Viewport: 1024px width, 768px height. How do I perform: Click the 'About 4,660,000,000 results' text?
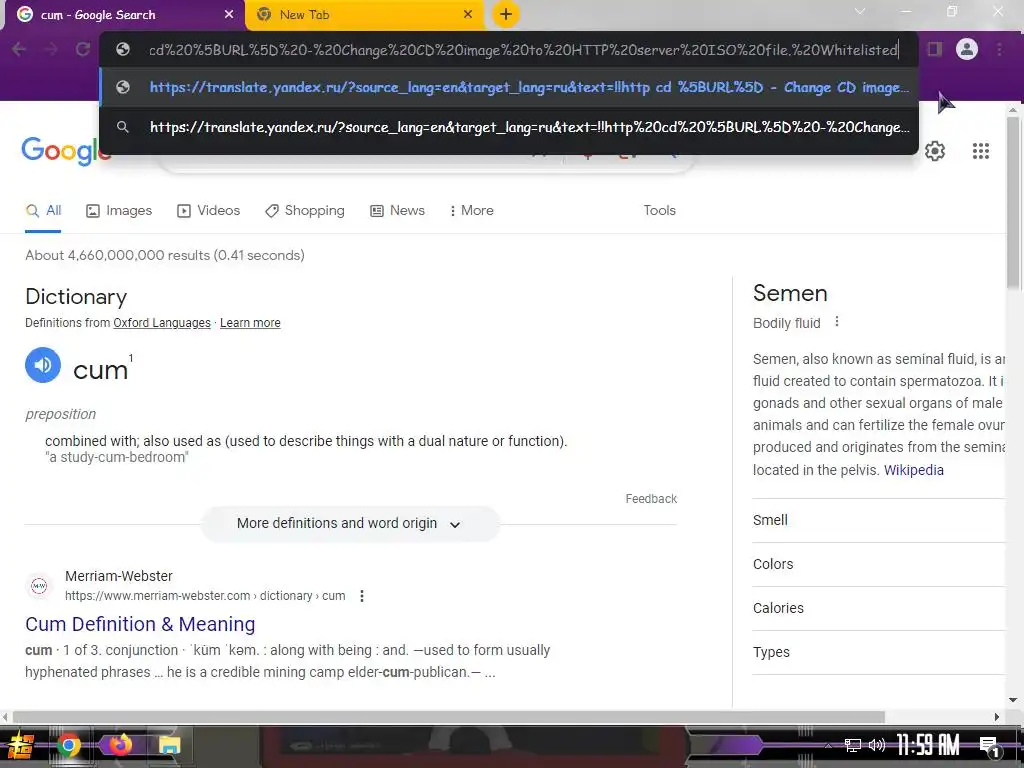[x=165, y=255]
